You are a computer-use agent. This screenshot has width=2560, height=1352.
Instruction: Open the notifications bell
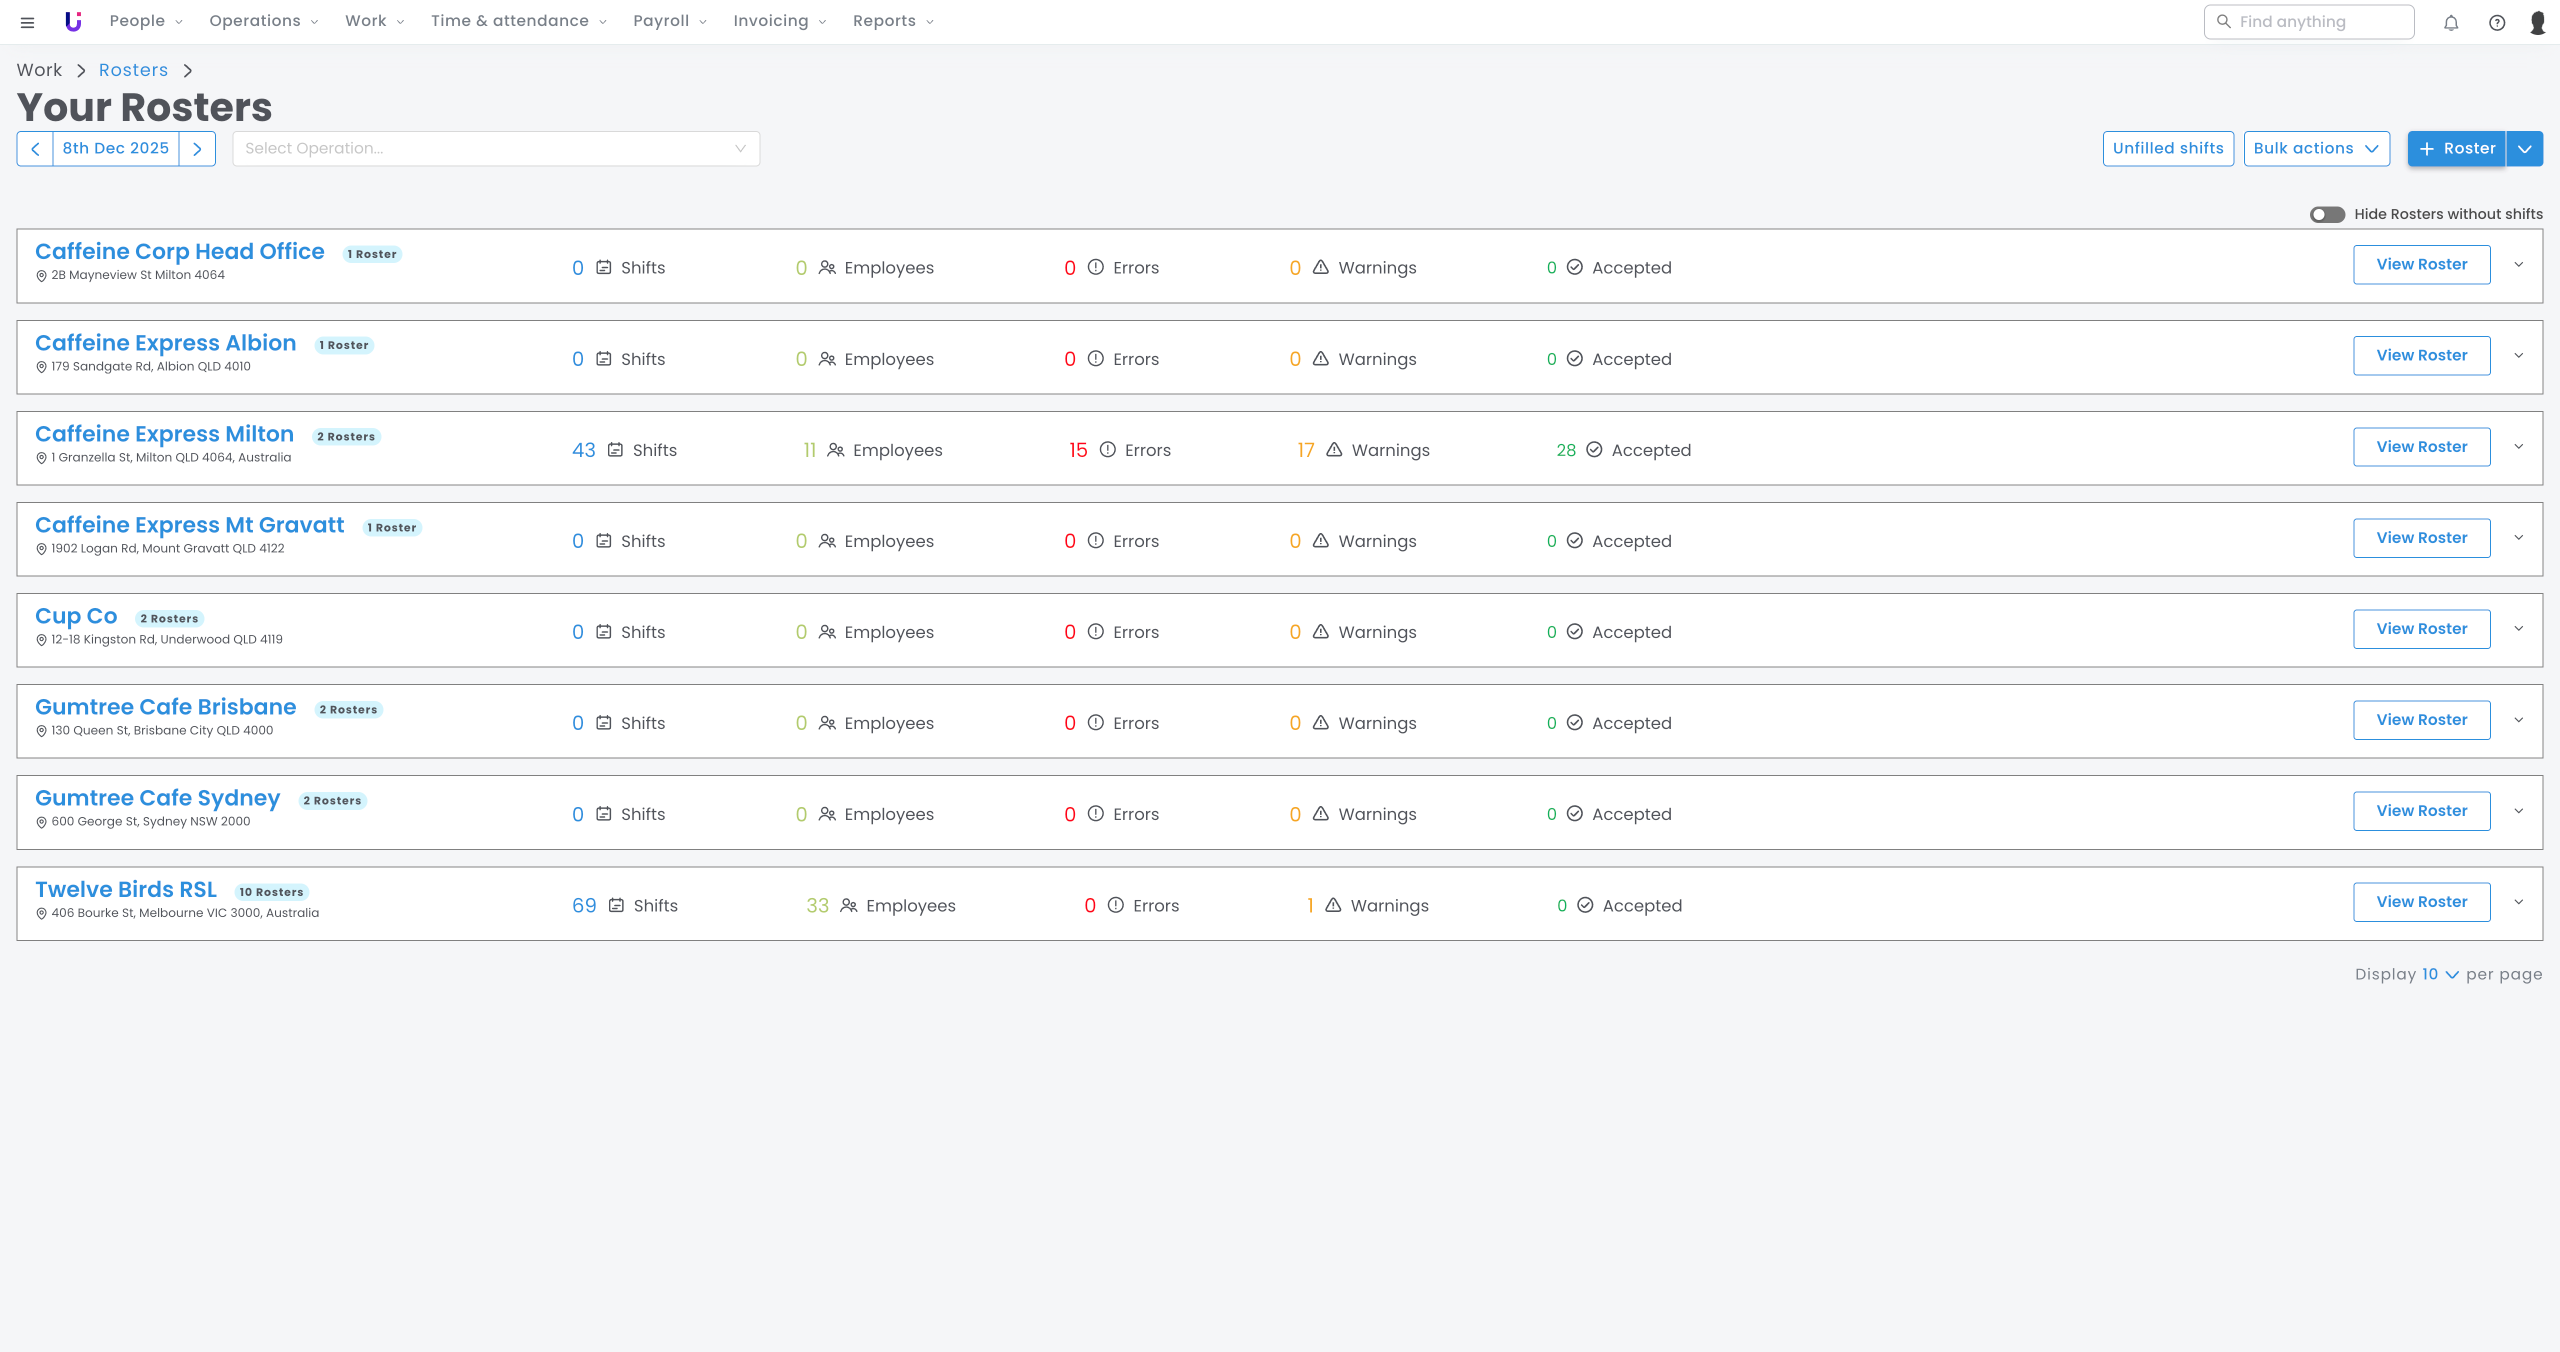[x=2451, y=22]
